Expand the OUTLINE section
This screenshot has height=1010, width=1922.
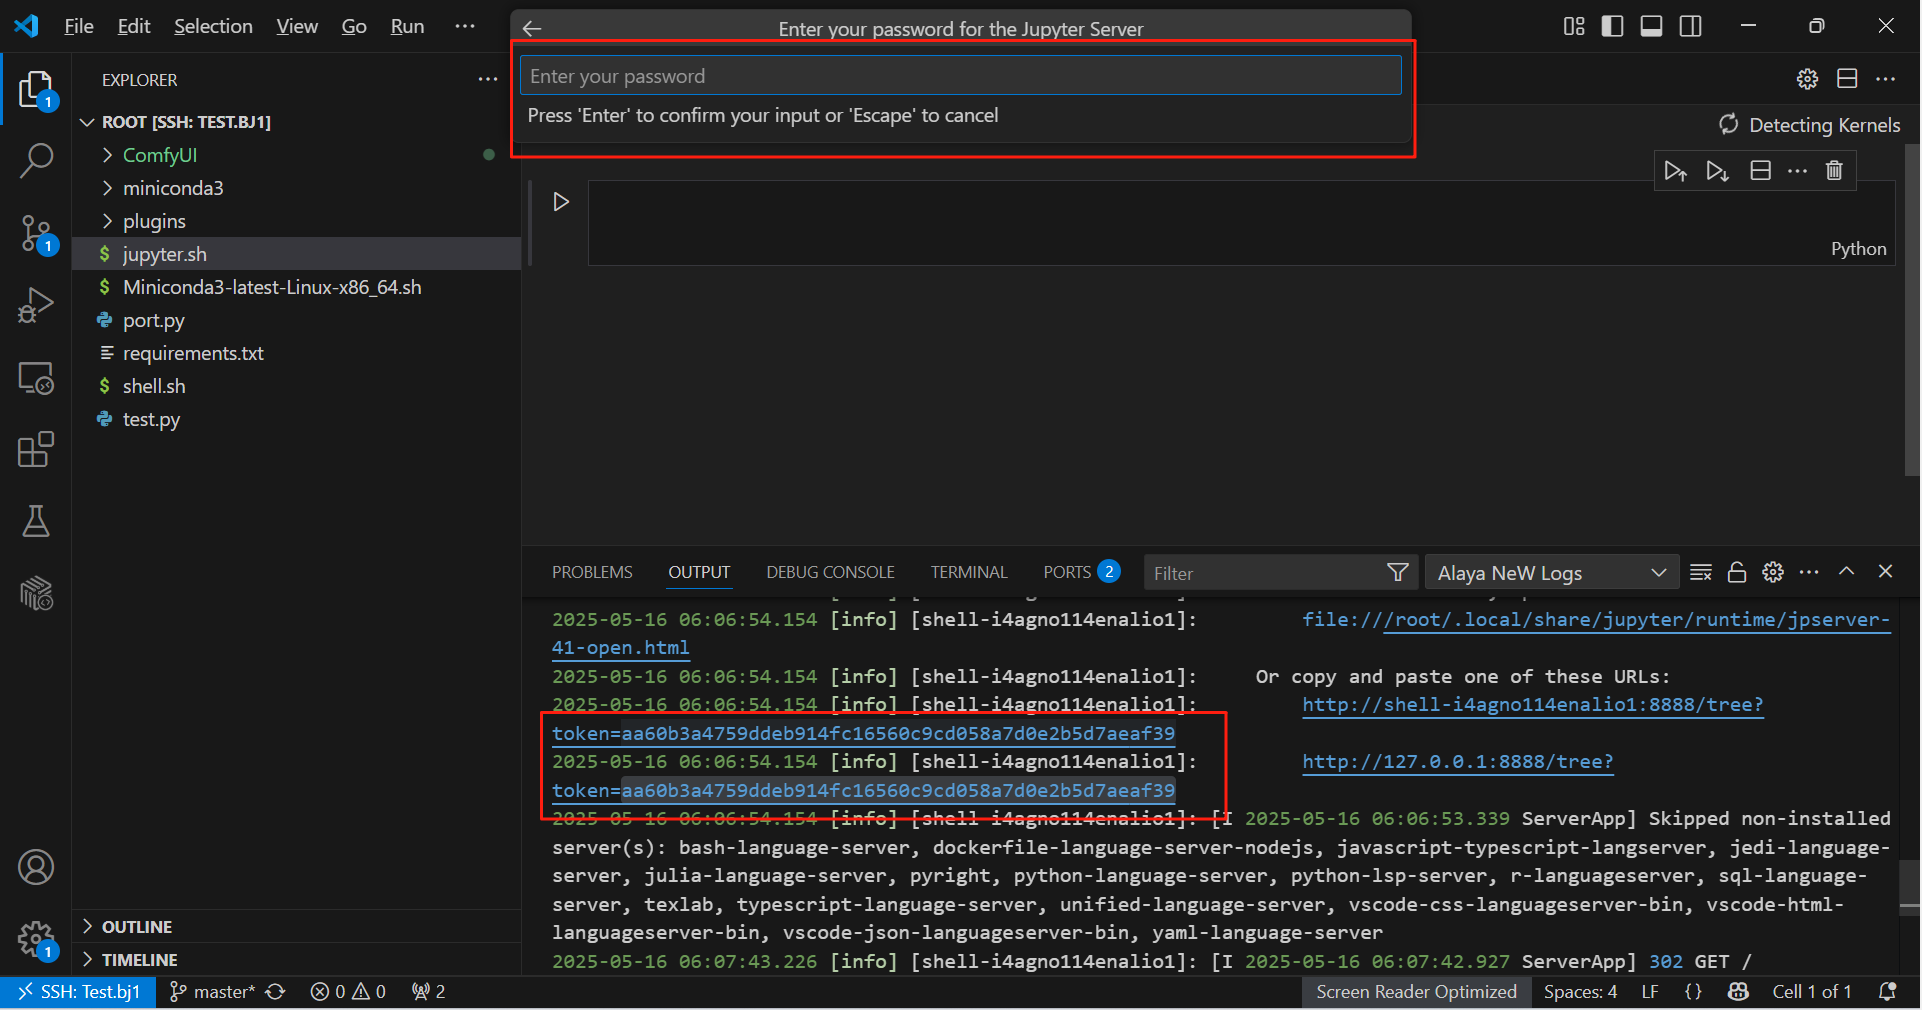point(137,927)
